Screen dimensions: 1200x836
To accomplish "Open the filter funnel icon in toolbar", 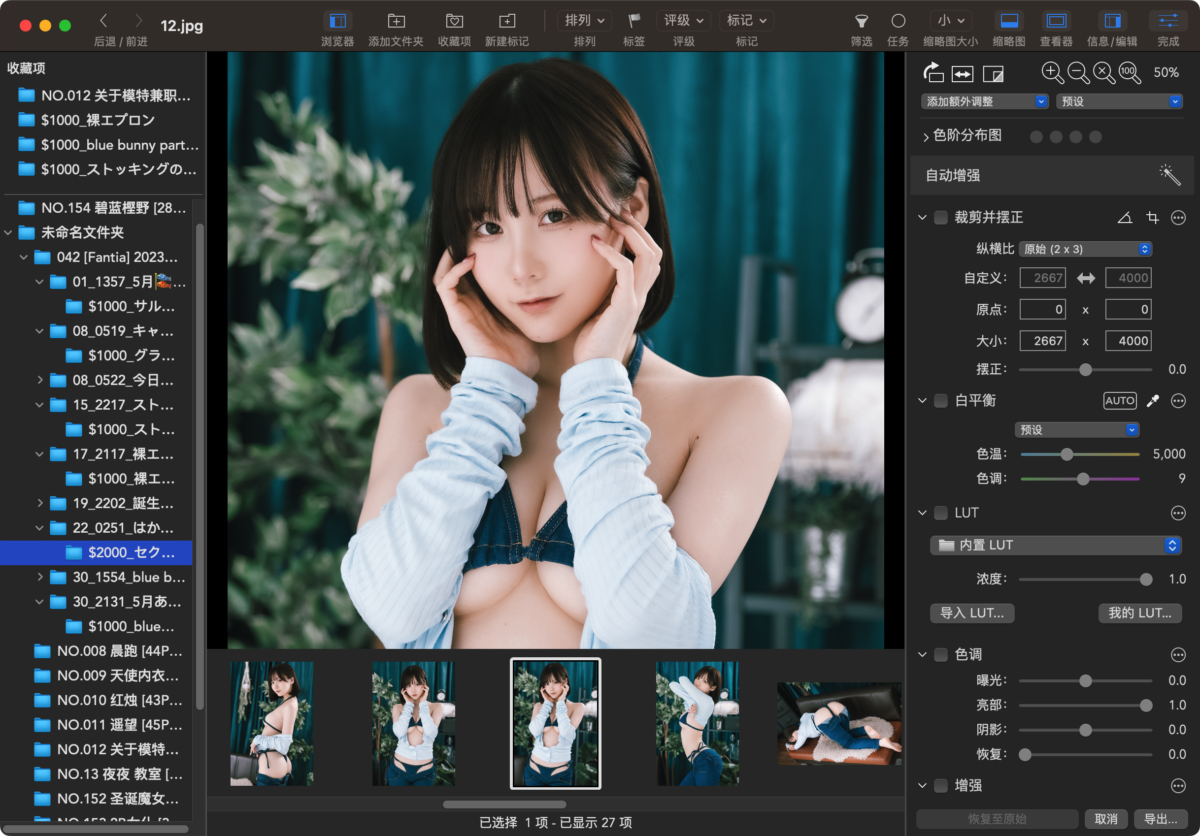I will pos(861,20).
